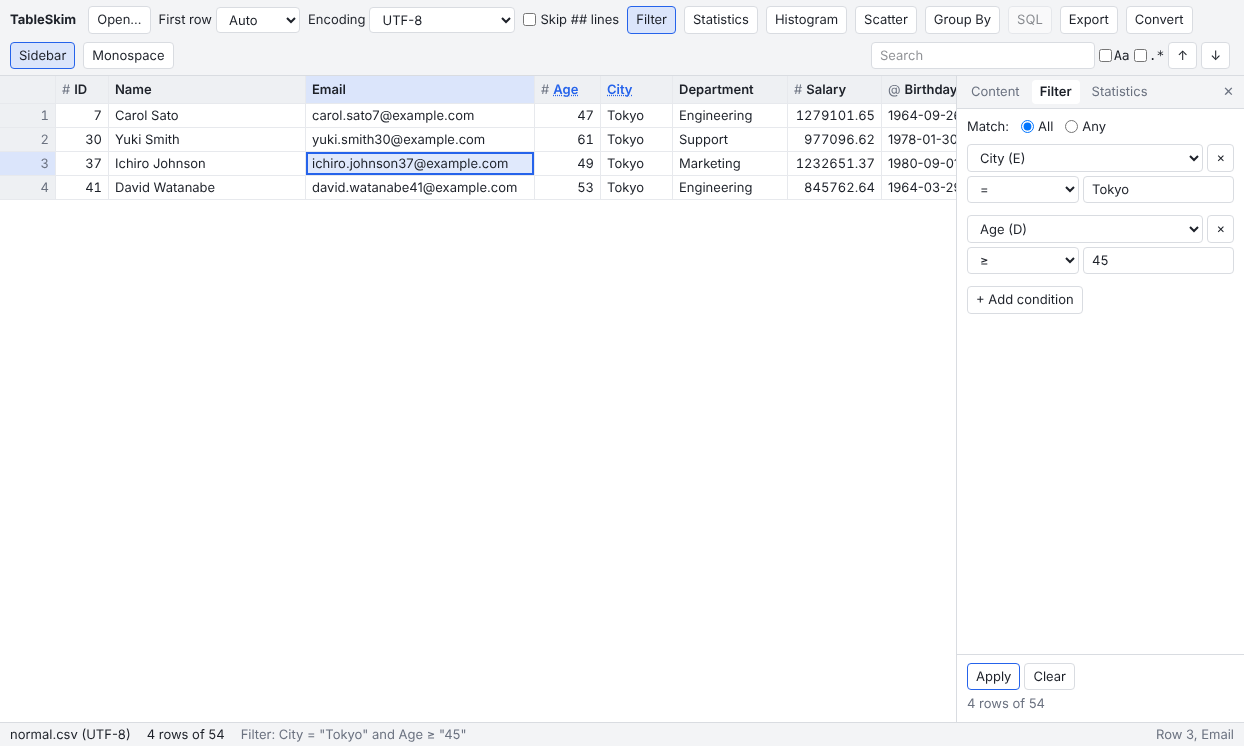
Task: Toggle Monospace font mode
Action: [128, 56]
